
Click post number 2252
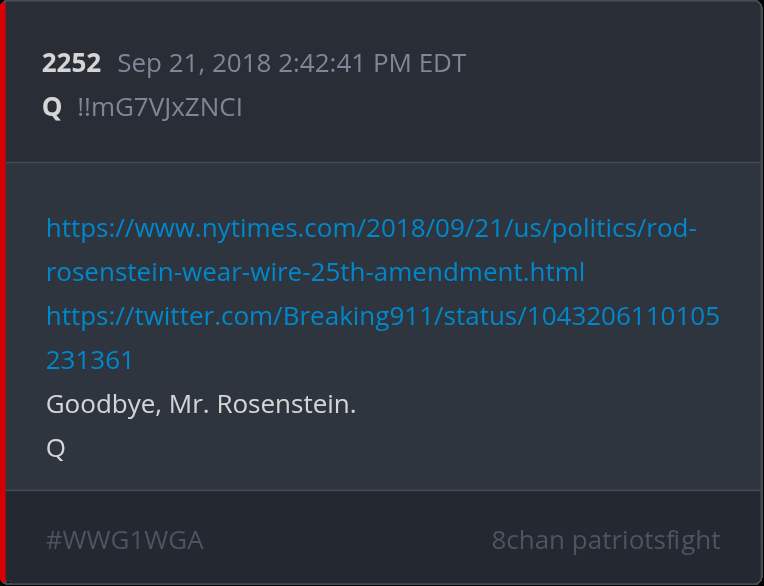point(71,64)
